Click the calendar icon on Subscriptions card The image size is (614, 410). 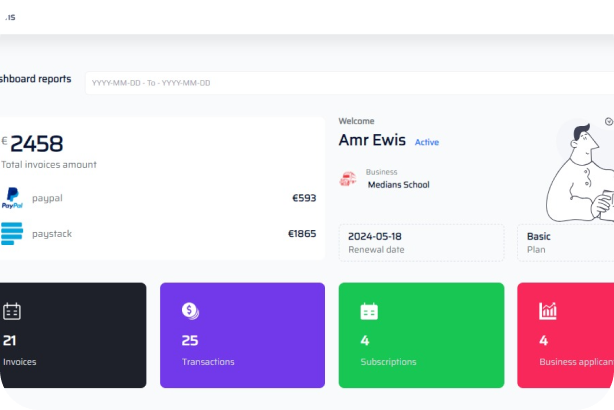coord(369,311)
